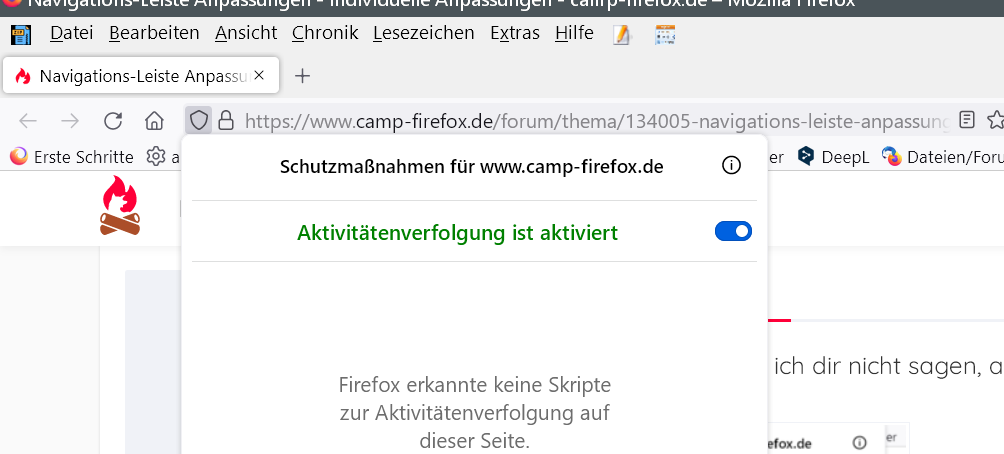Open the Chronik menu
1004x454 pixels.
click(x=325, y=33)
